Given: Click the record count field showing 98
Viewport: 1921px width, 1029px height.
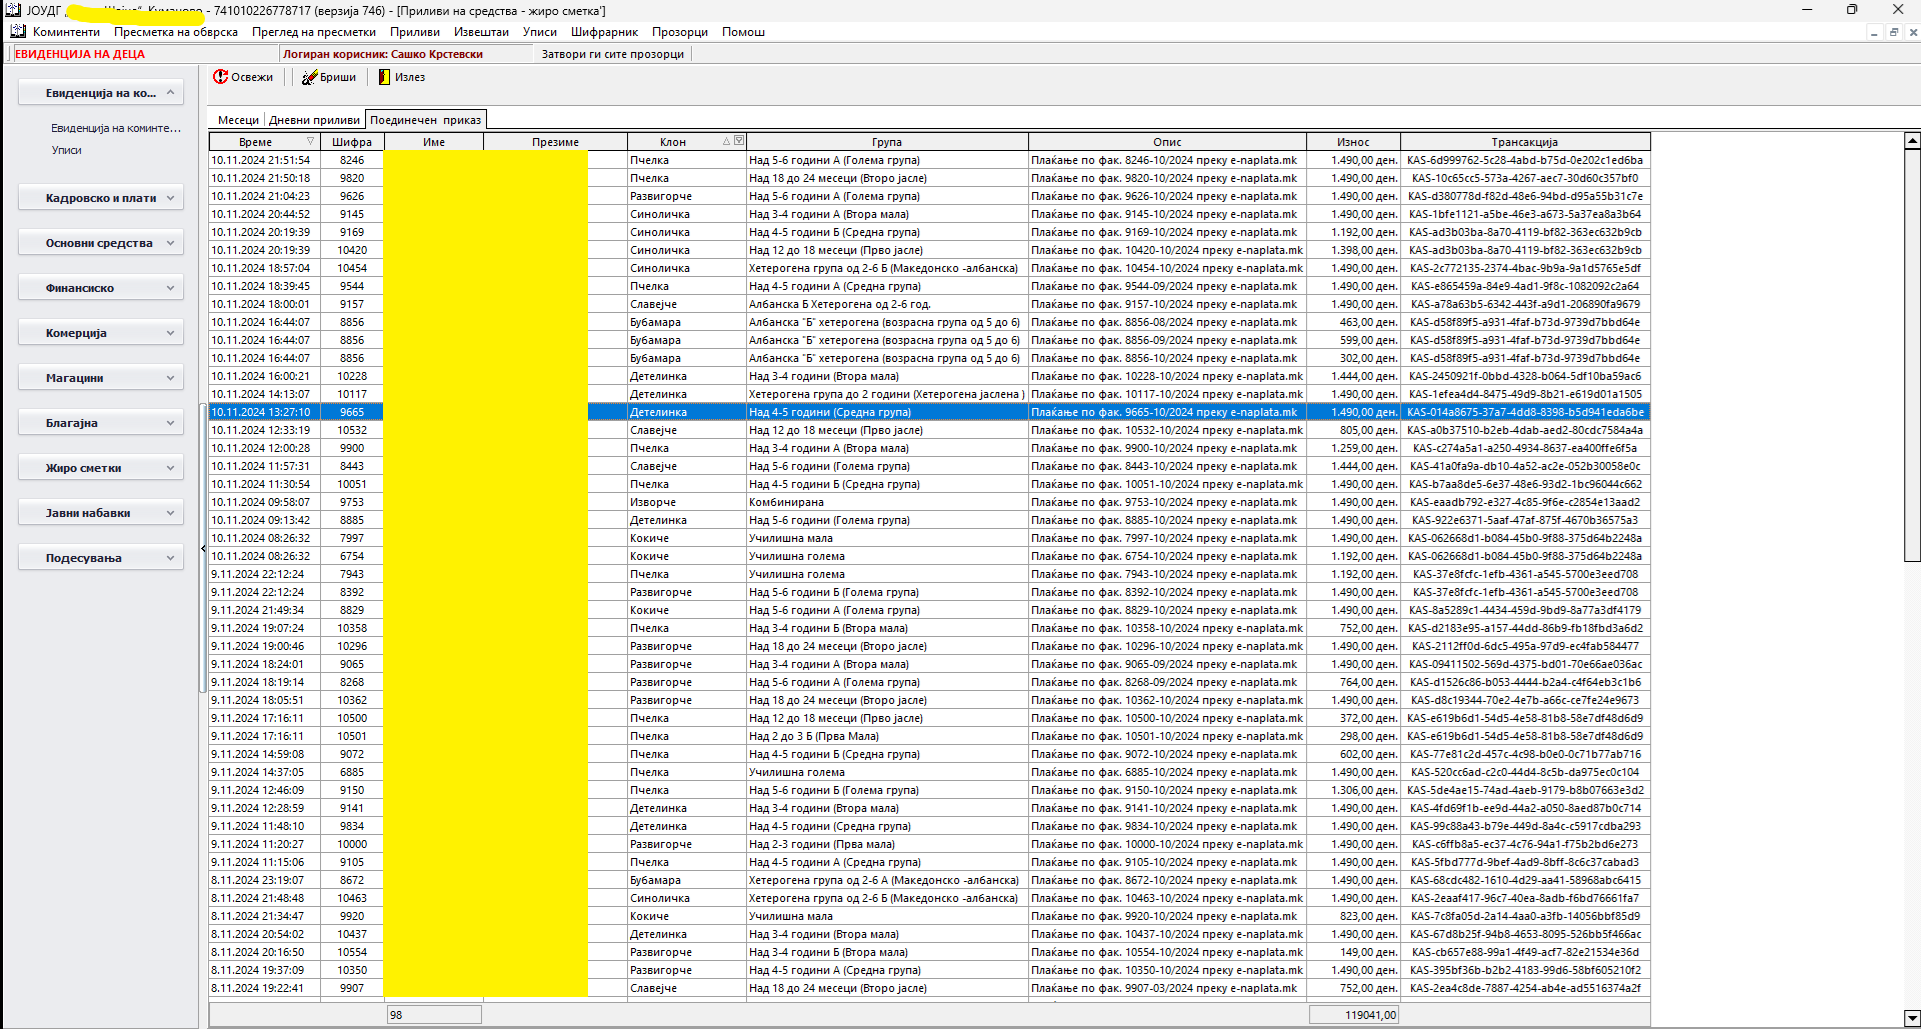Looking at the screenshot, I should pos(434,1014).
